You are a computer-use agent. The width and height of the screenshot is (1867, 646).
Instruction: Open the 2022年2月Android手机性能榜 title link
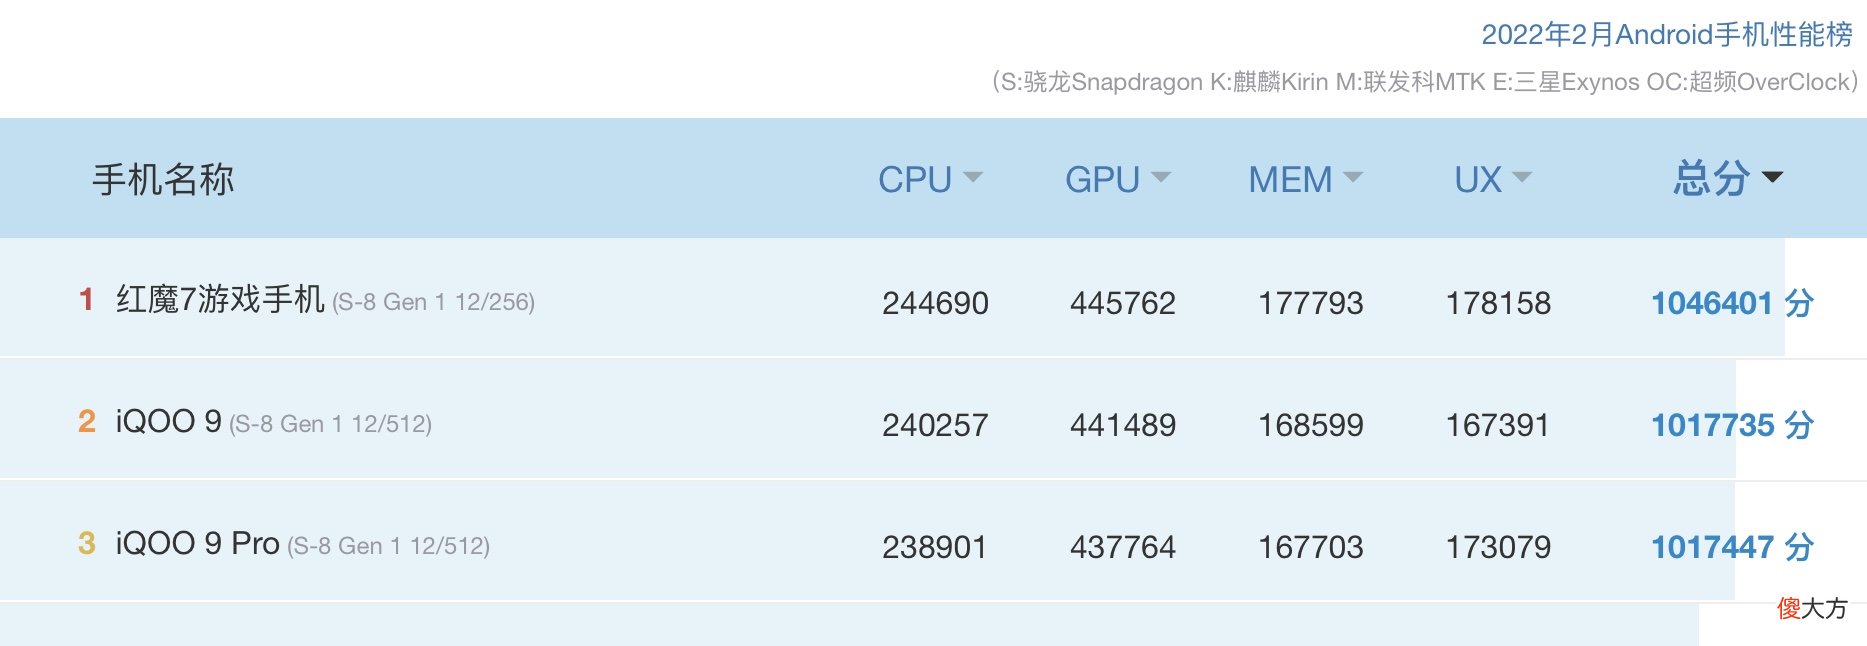[x=1666, y=34]
